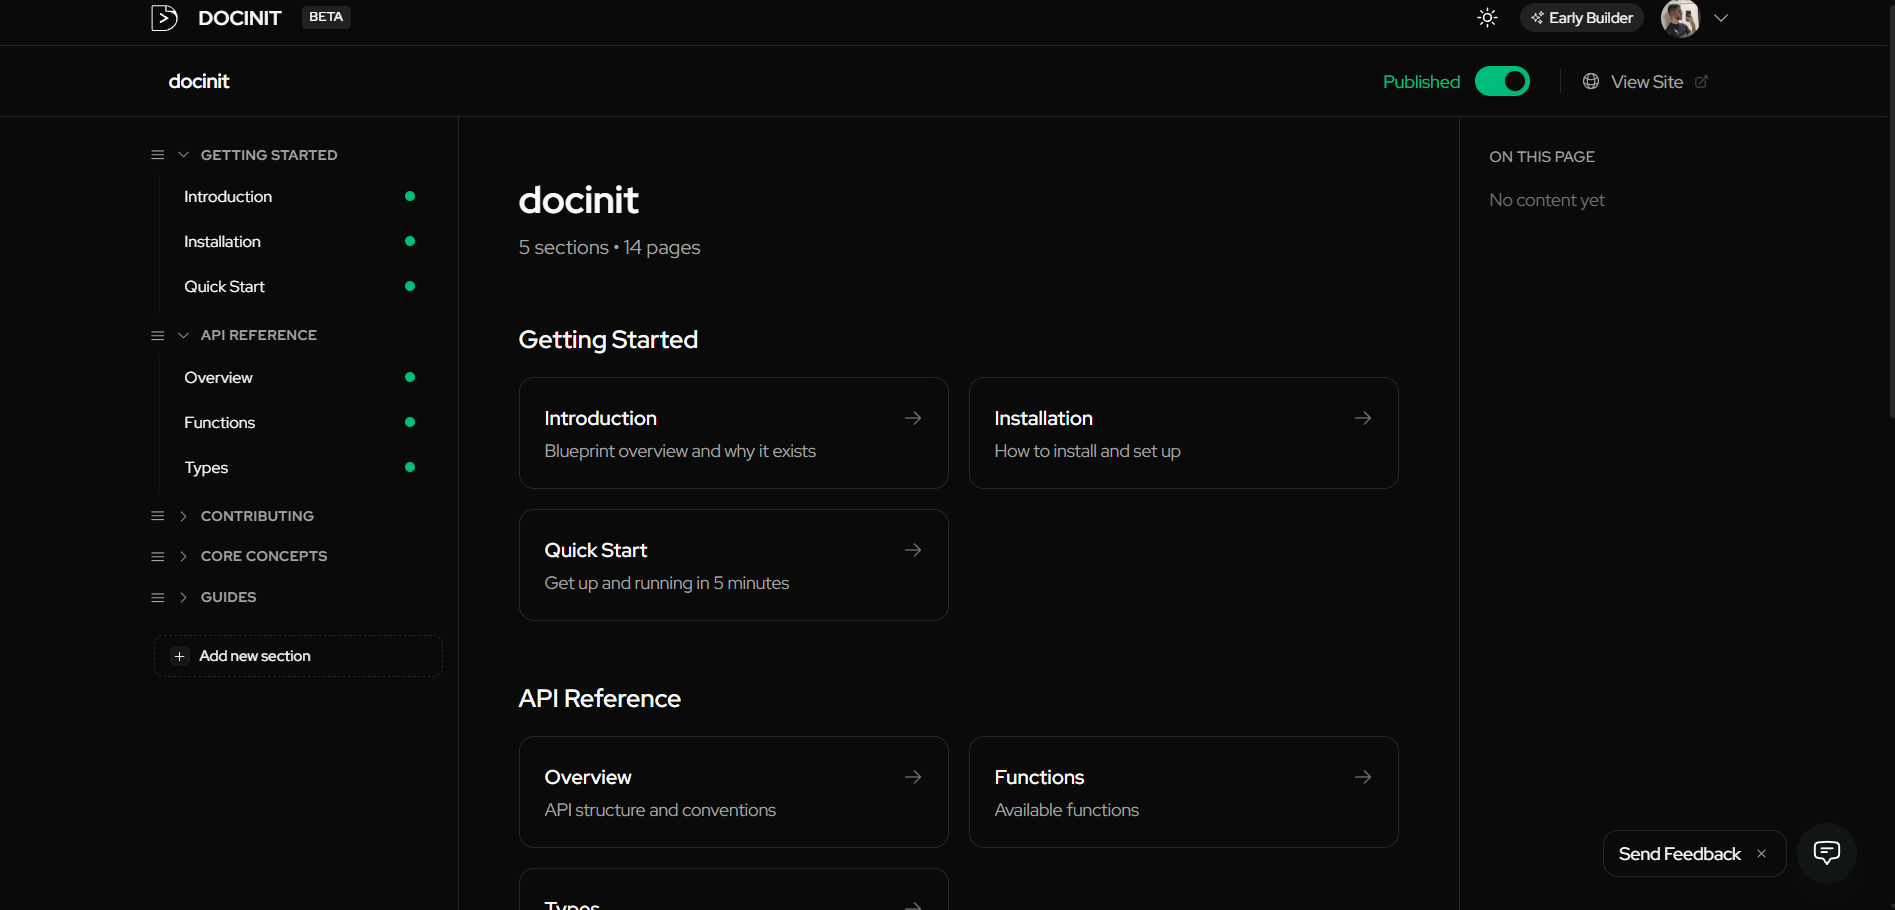
Task: Click the drag handle beside GUIDES
Action: coord(157,597)
